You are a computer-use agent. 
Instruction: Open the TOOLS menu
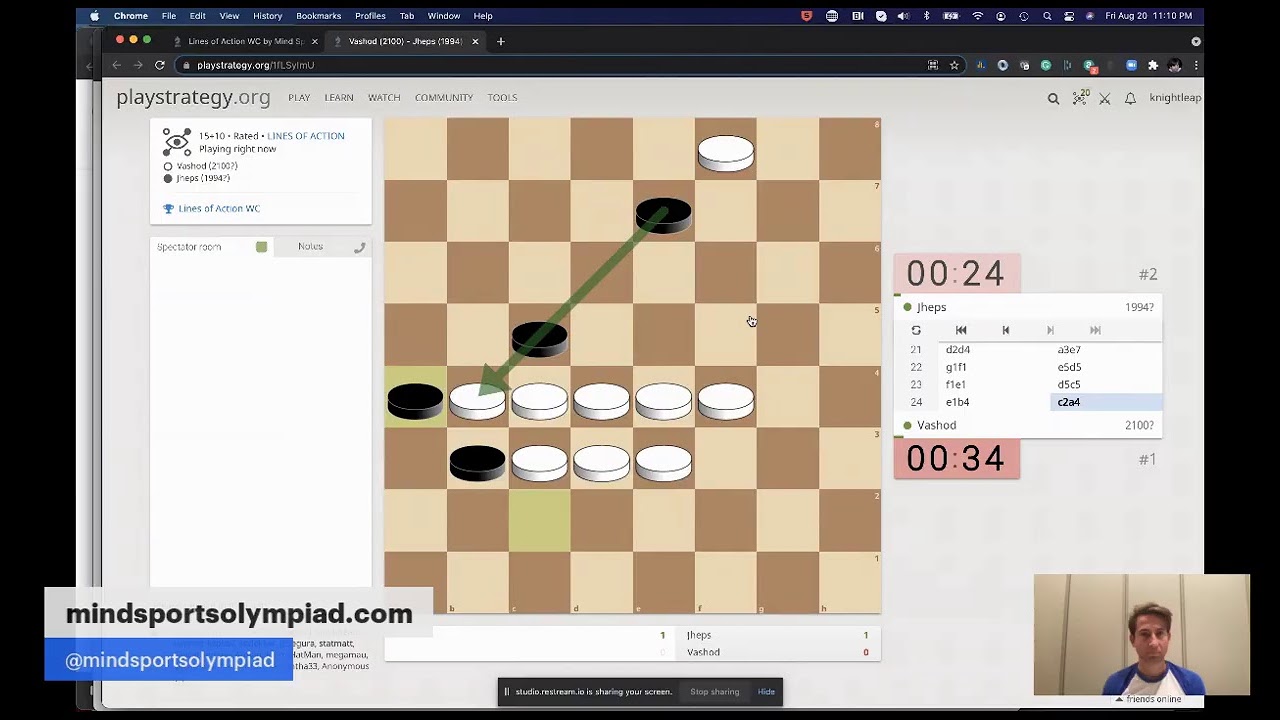[502, 98]
